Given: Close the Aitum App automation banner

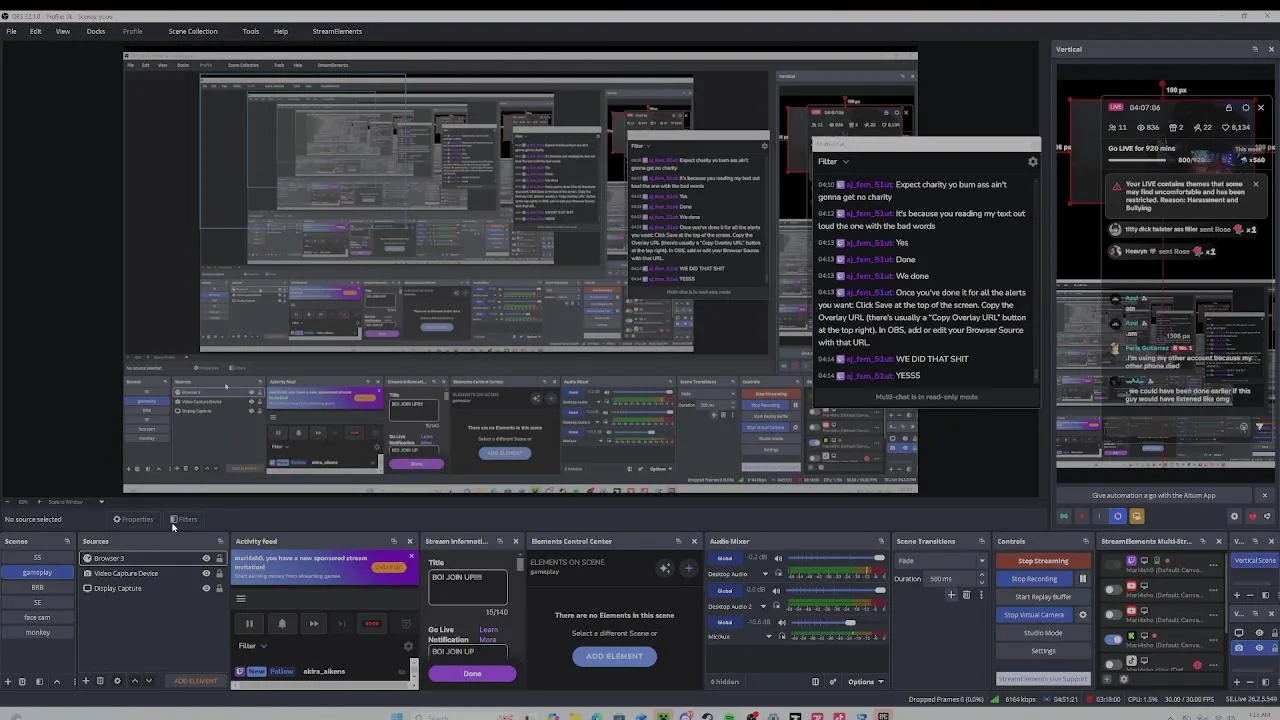Looking at the screenshot, I should pyautogui.click(x=1264, y=495).
